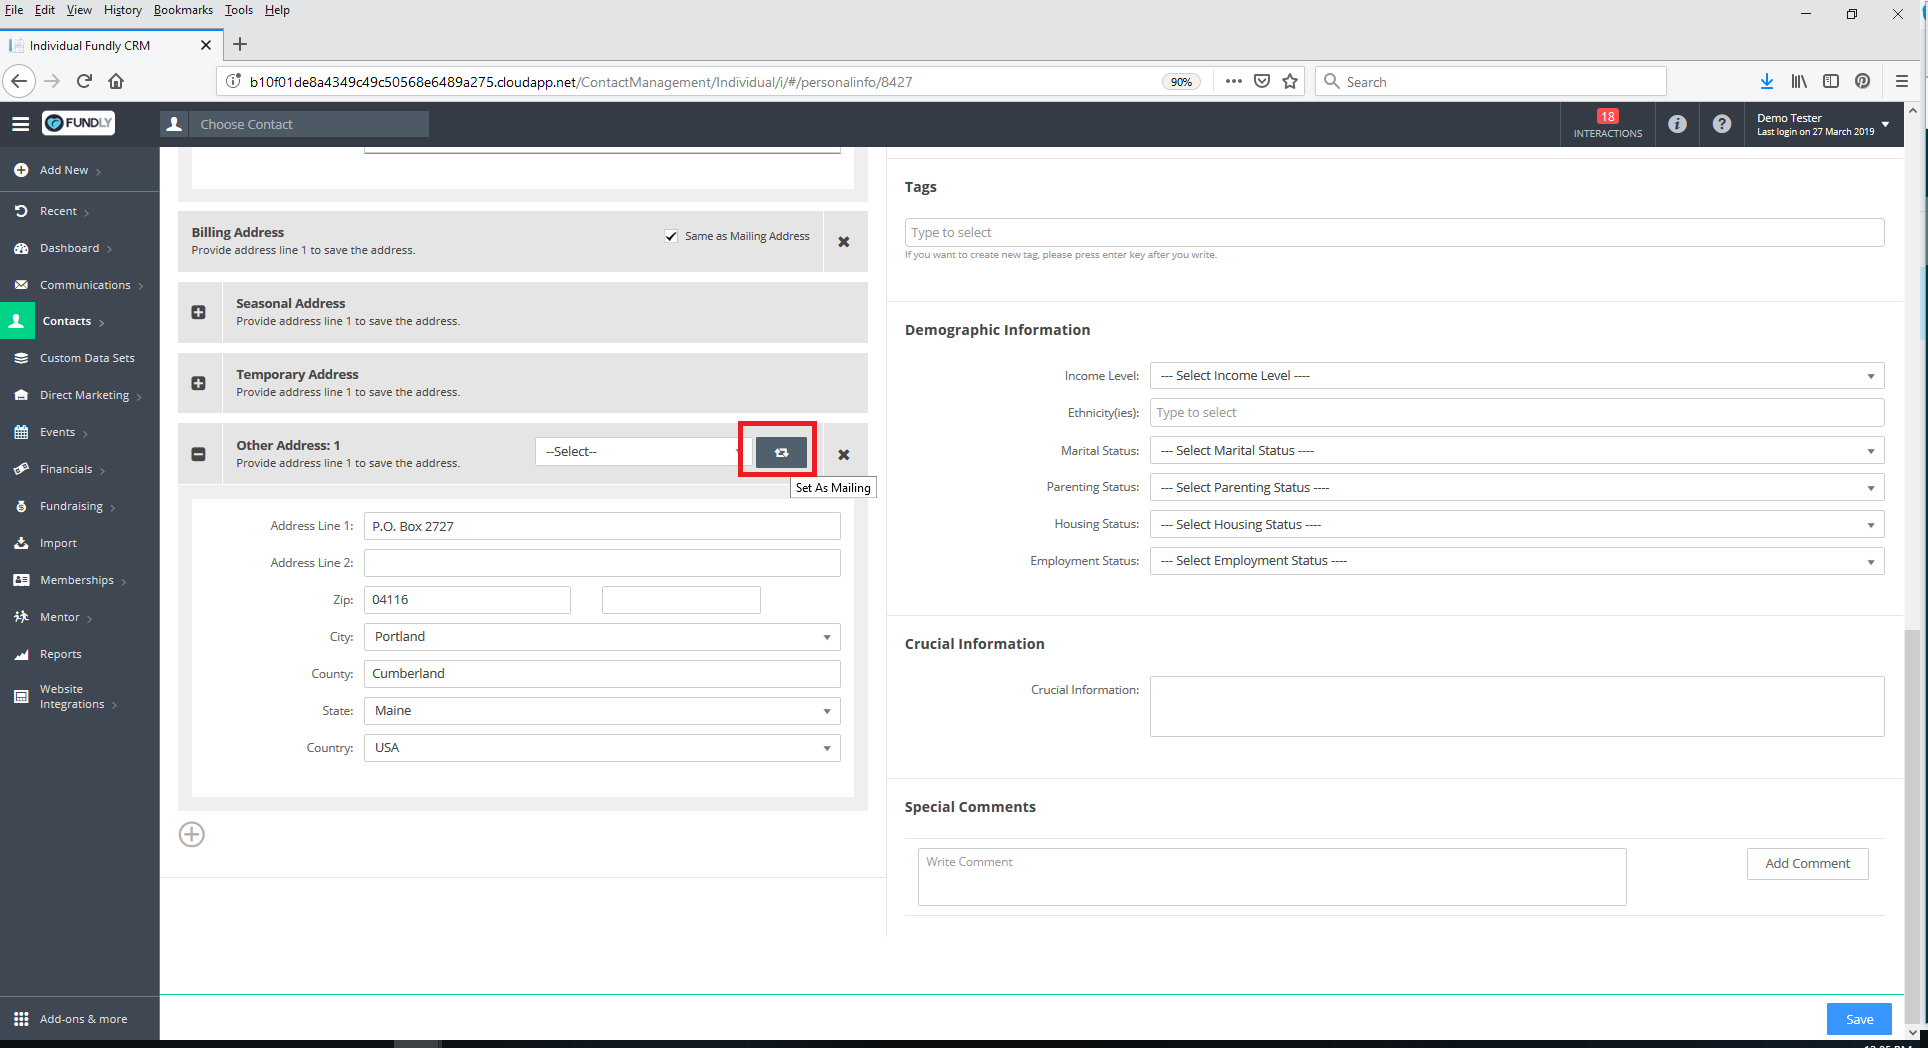This screenshot has width=1928, height=1048.
Task: Open the Select Housing Status dropdown
Action: pos(1517,525)
